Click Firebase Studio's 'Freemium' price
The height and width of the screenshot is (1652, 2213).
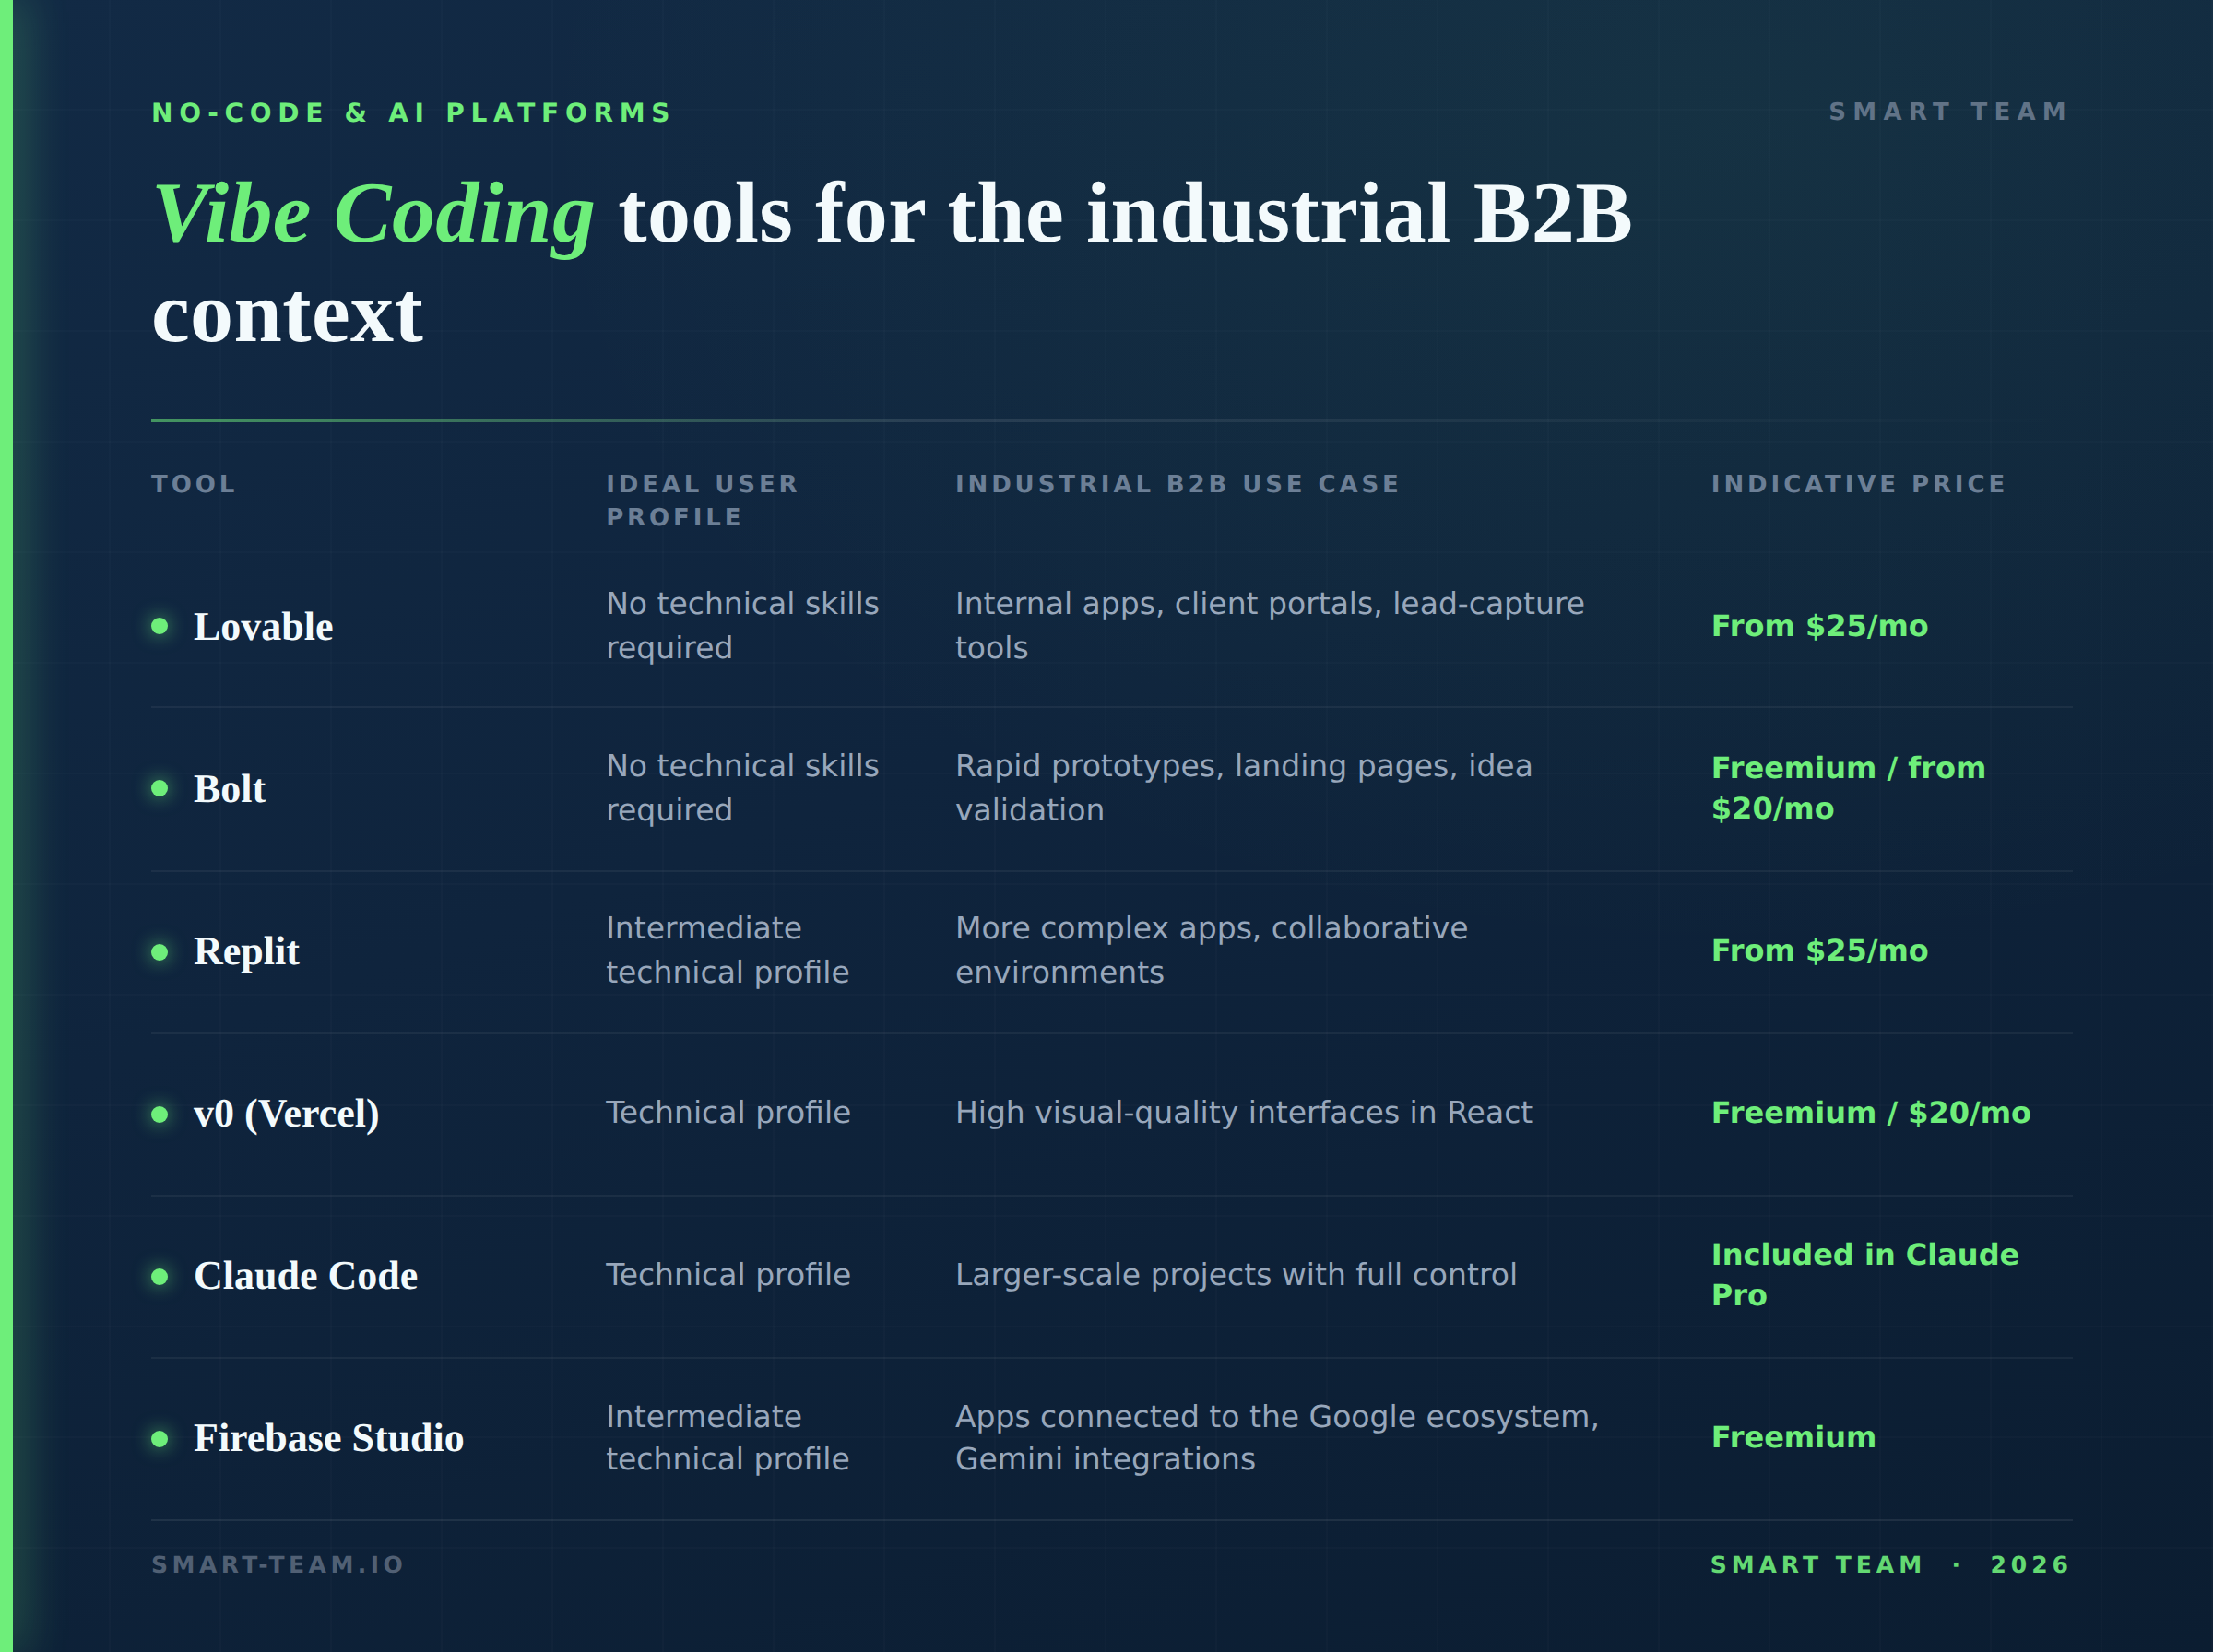(1793, 1437)
